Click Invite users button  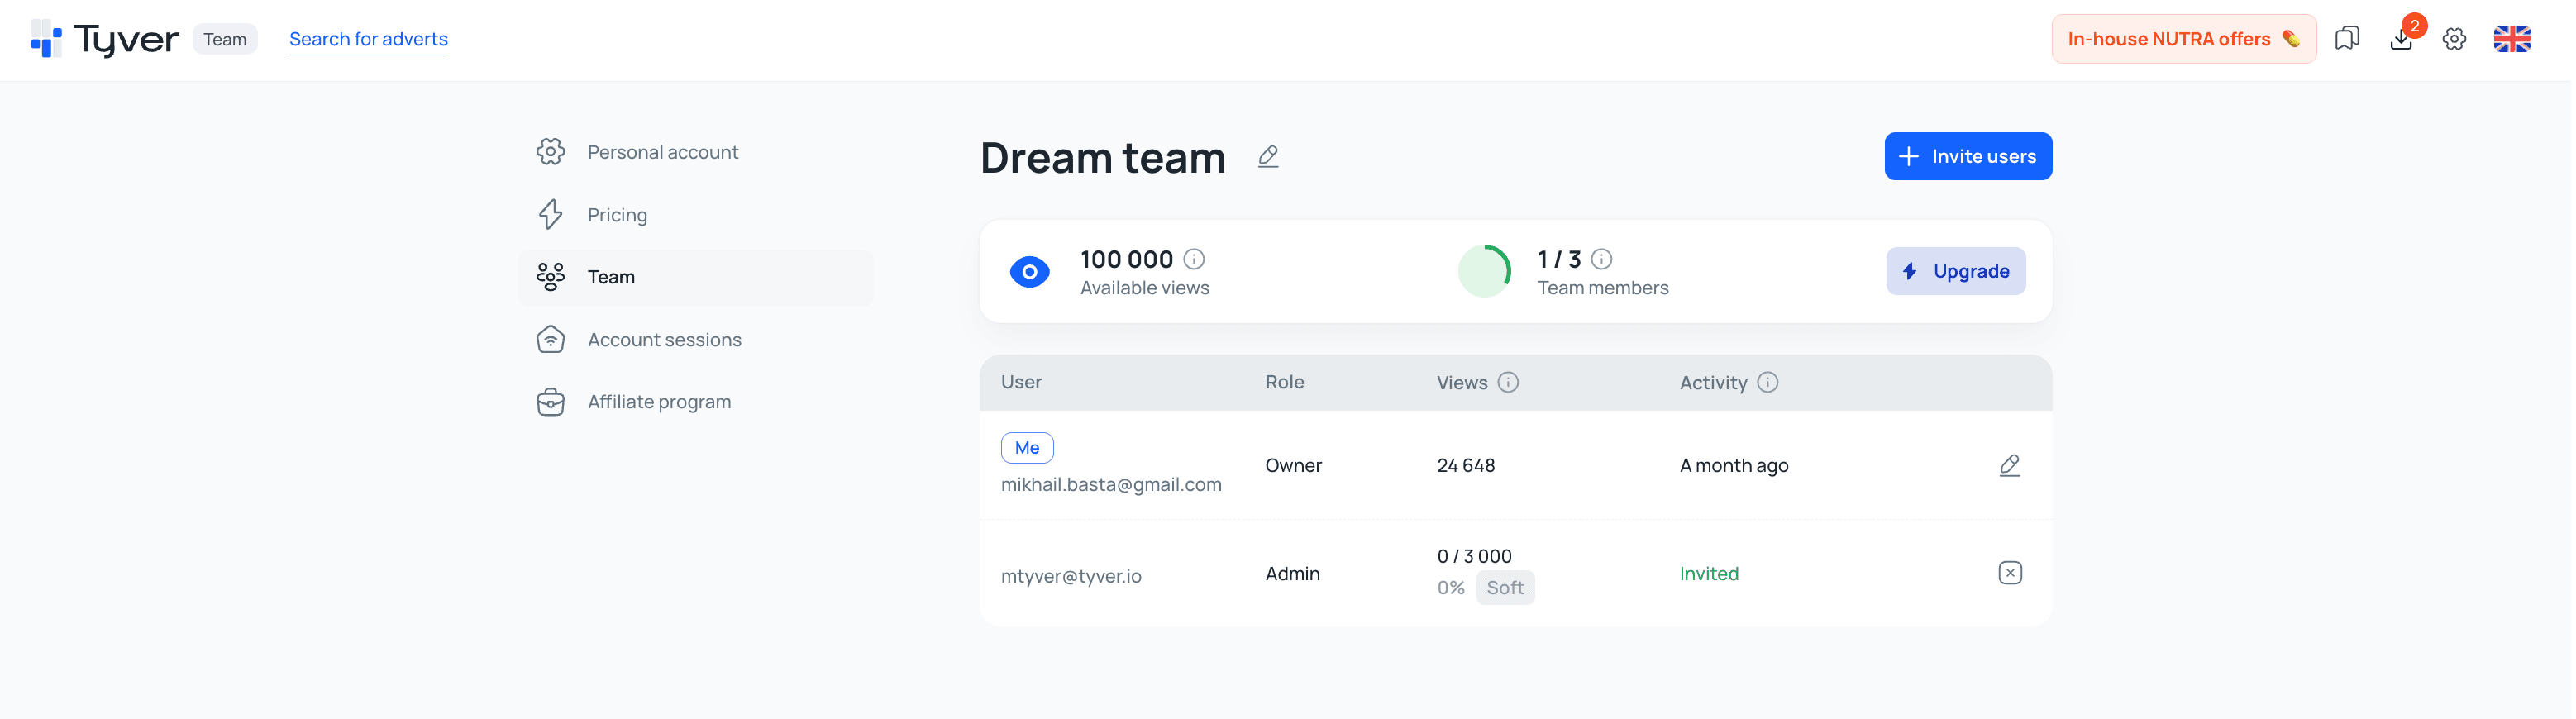coord(1967,156)
